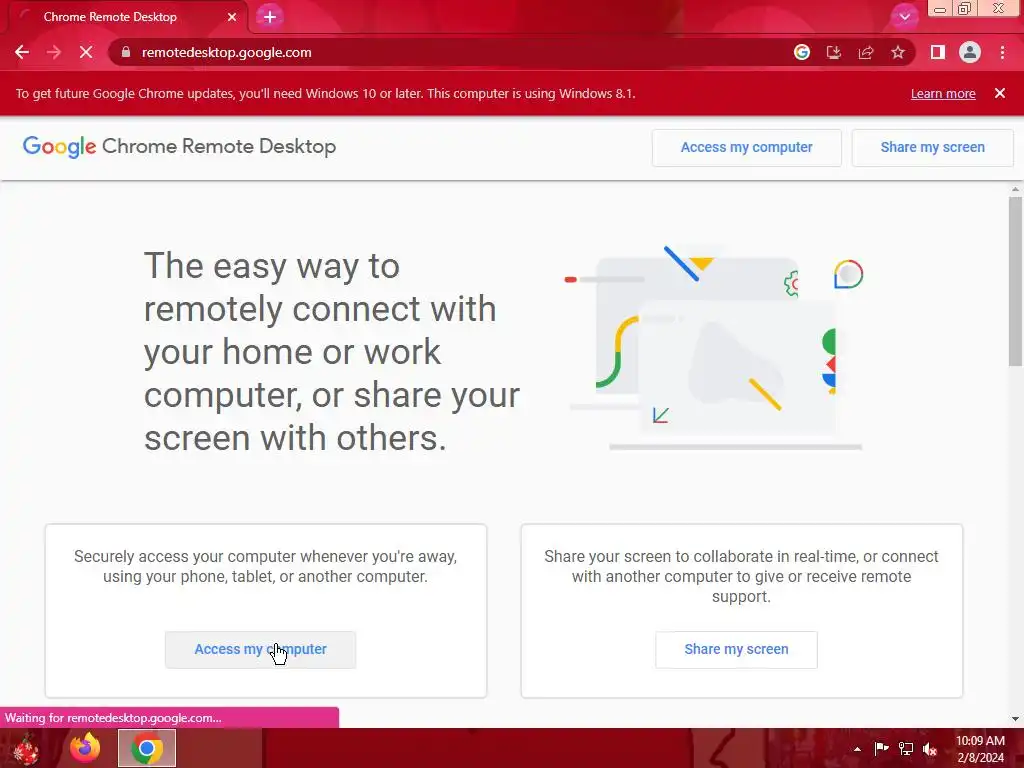Open the taskbar clock and date

tap(980, 749)
